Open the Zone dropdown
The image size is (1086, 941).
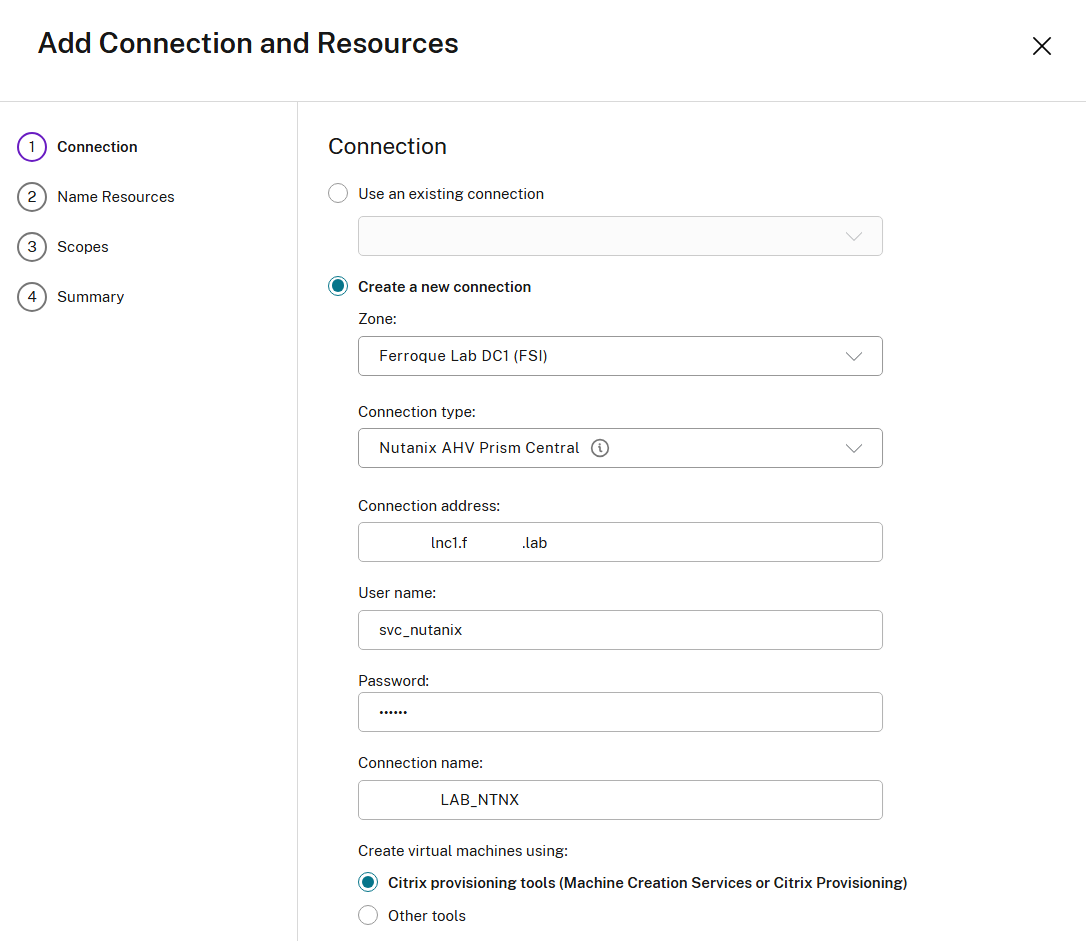tap(620, 356)
